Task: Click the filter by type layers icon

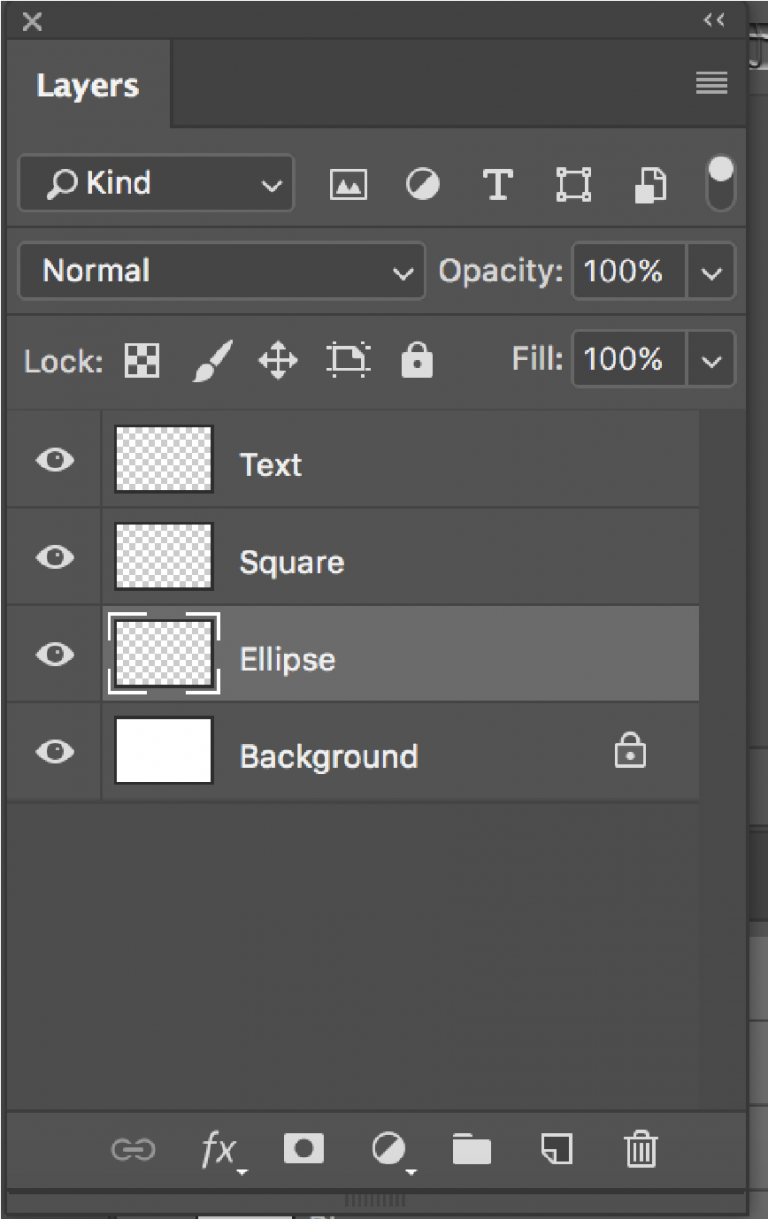Action: pyautogui.click(x=497, y=183)
